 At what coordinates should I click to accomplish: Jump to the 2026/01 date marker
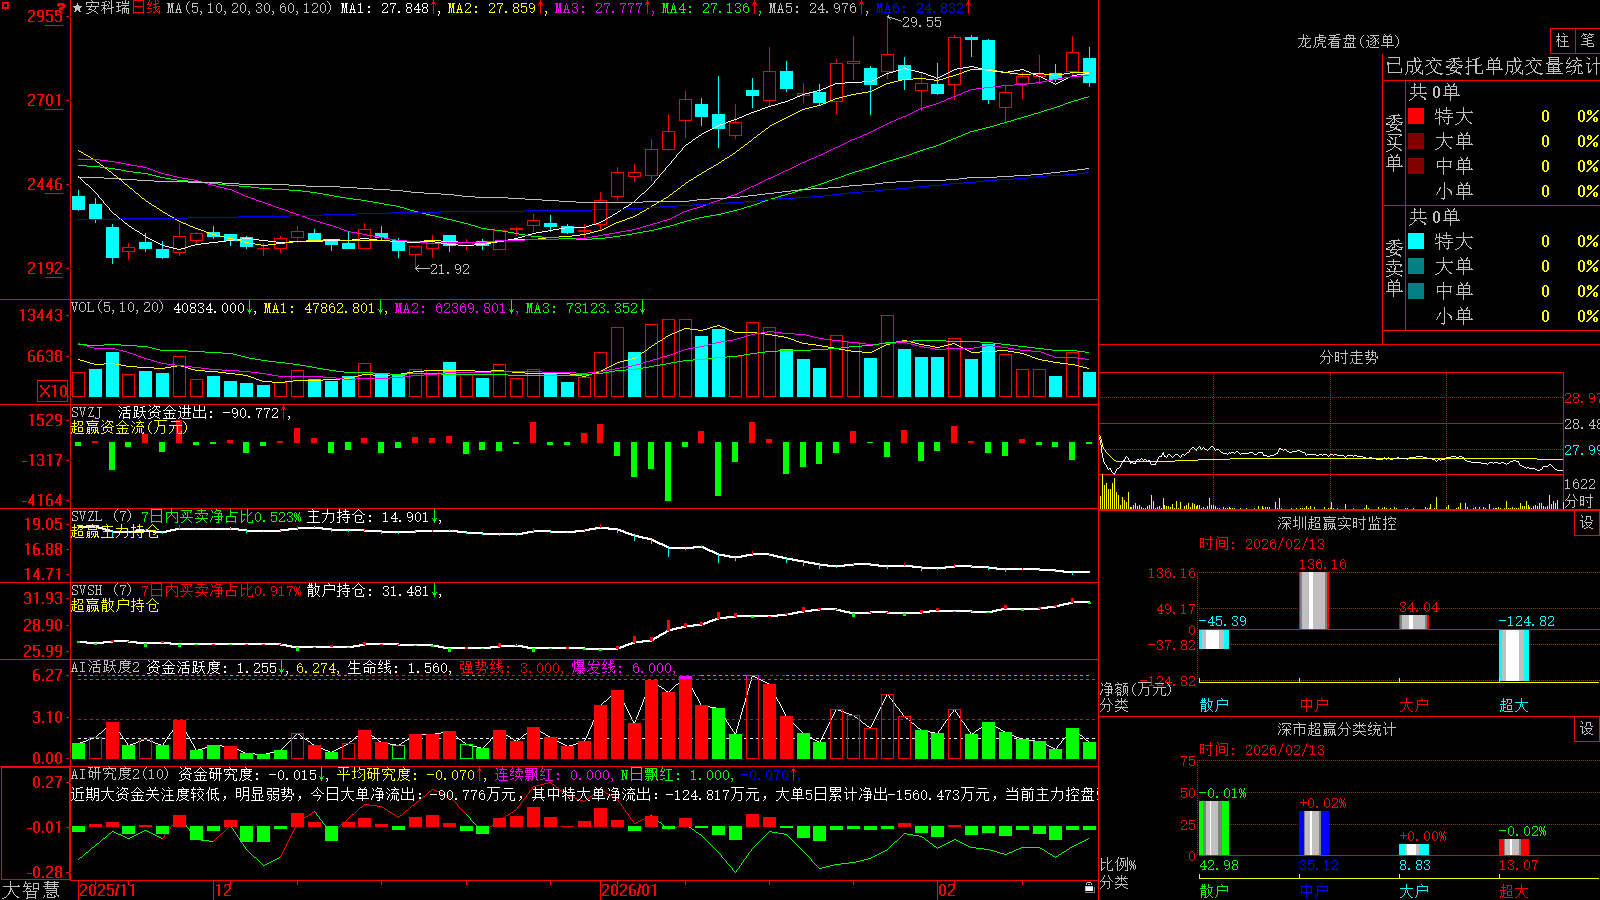629,890
